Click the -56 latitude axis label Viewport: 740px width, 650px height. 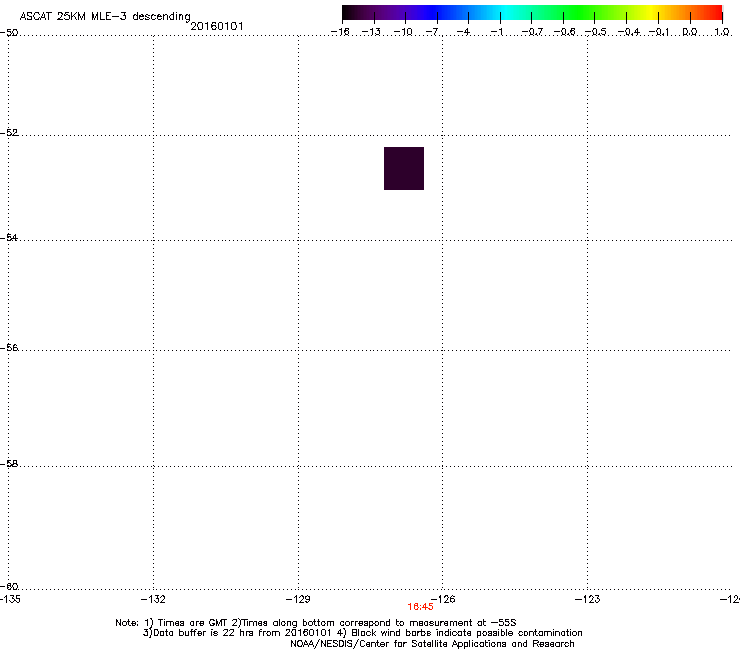9,347
